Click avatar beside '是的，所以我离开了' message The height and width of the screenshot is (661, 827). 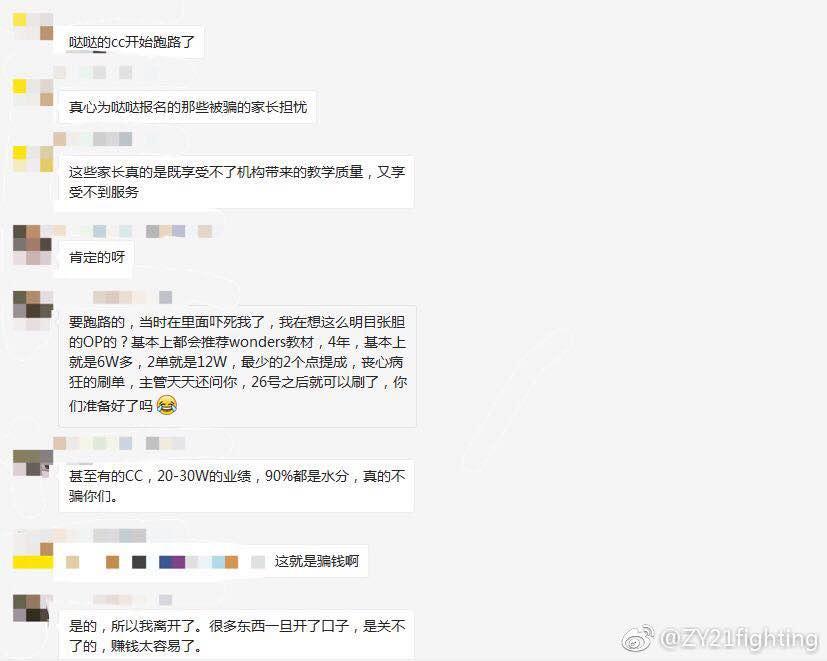[x=33, y=608]
